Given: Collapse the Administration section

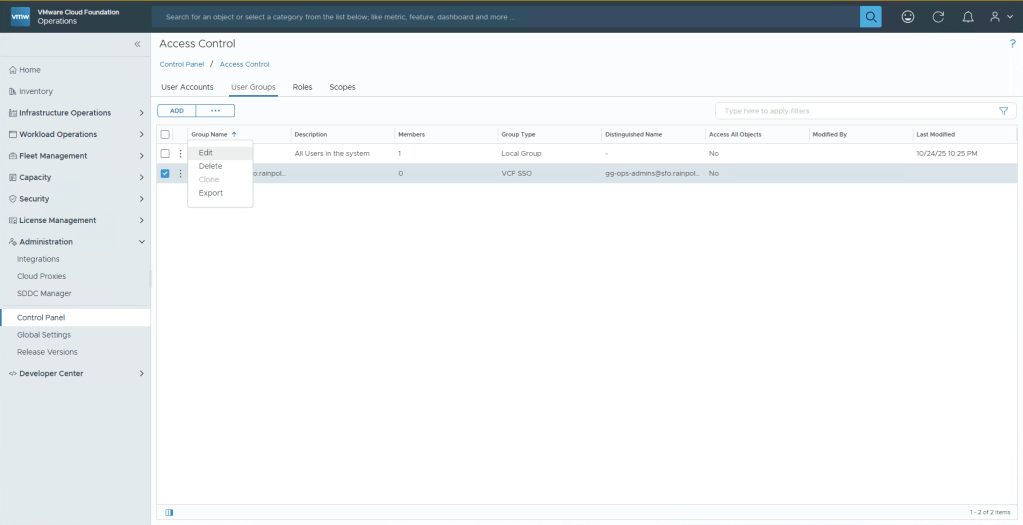Looking at the screenshot, I should tap(141, 242).
